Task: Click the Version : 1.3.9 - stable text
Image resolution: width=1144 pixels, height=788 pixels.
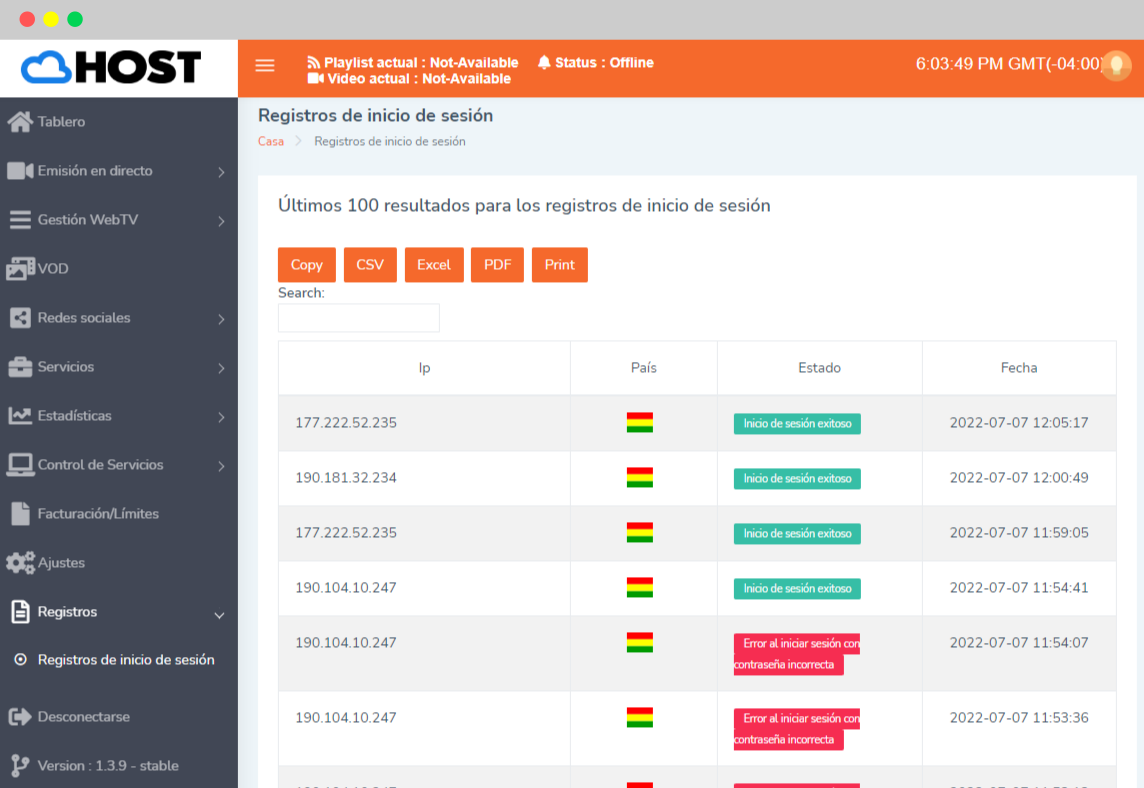Action: 108,765
